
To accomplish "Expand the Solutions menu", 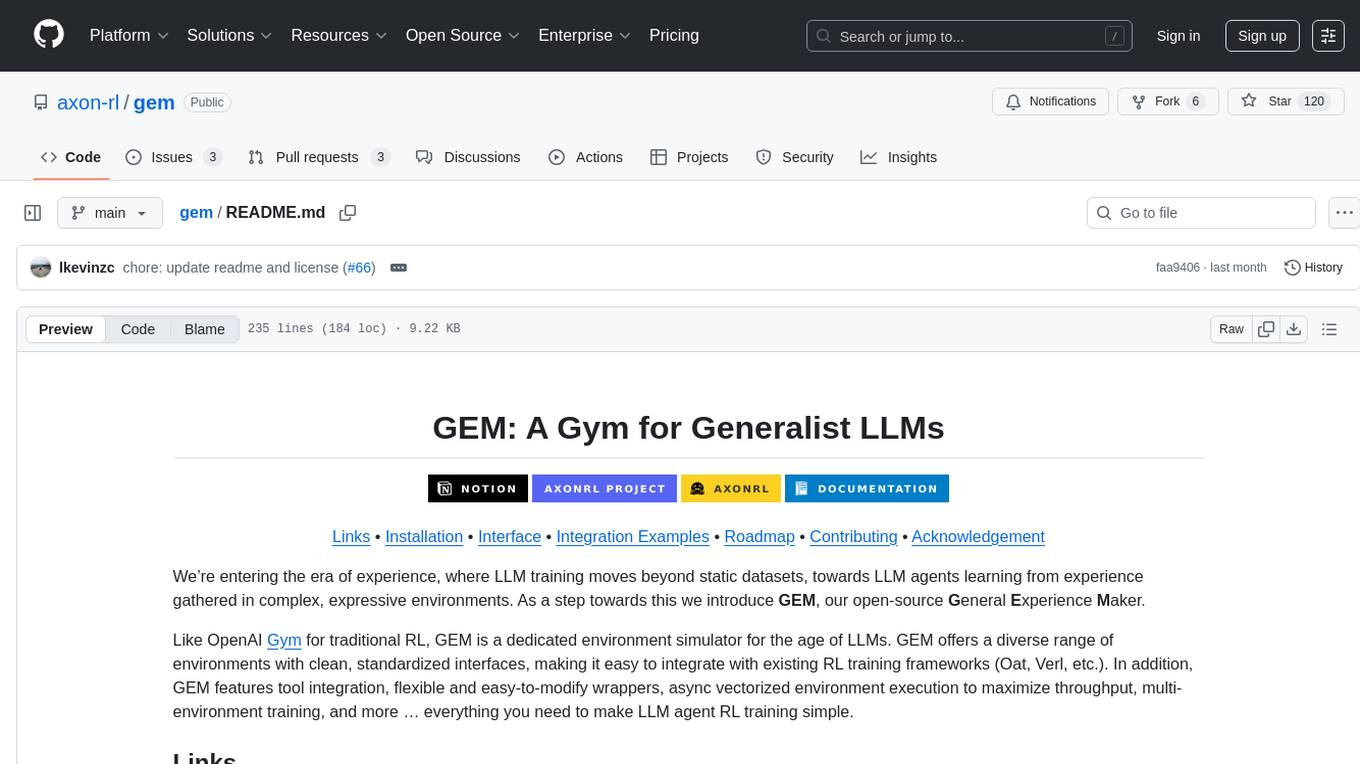I will point(229,35).
